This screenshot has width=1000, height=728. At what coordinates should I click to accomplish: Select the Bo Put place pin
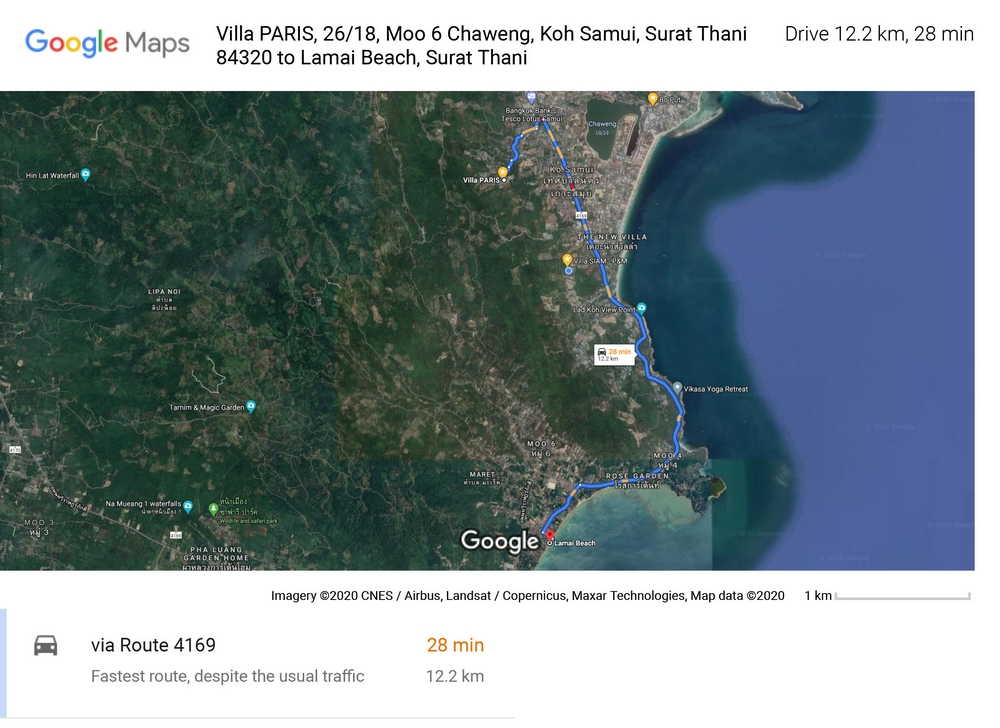pos(652,97)
